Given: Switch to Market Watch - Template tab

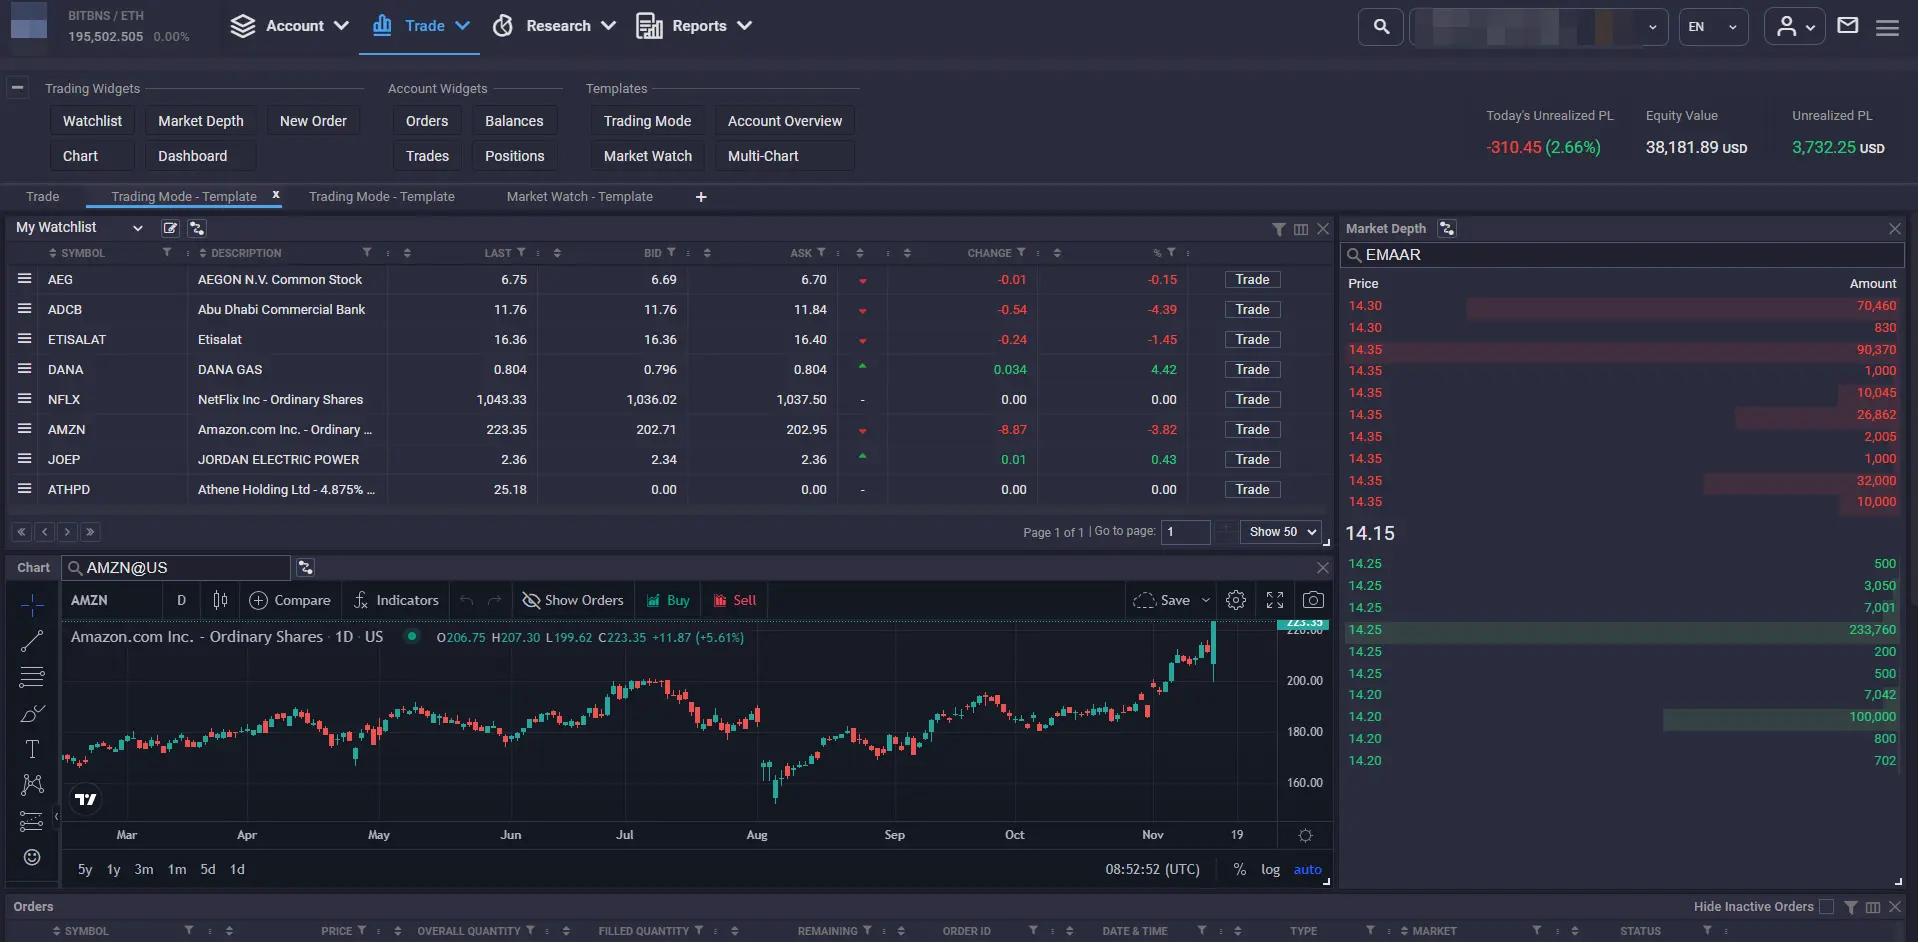Looking at the screenshot, I should 580,197.
